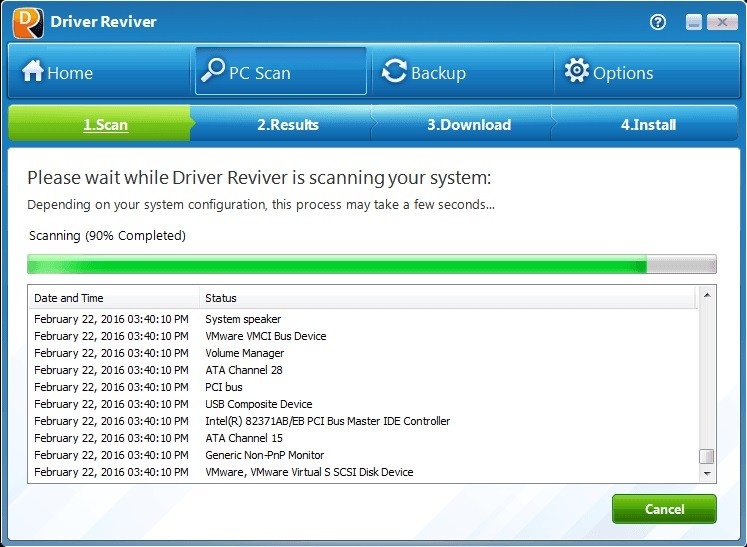This screenshot has width=747, height=547.
Task: Open the Home tab label
Action: click(70, 73)
